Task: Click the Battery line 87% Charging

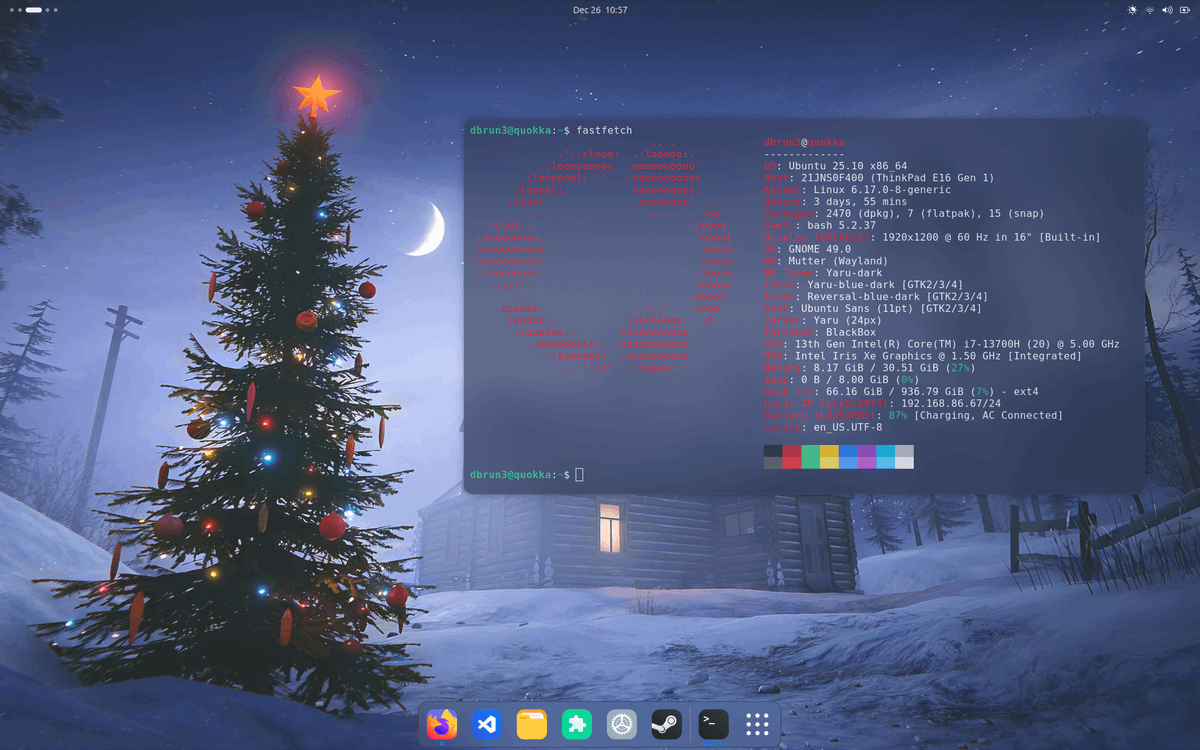Action: [913, 416]
